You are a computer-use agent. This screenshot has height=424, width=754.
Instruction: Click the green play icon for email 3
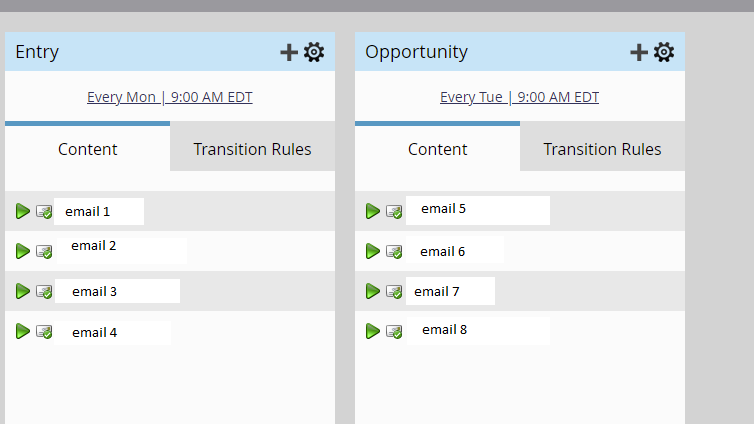[x=23, y=291]
